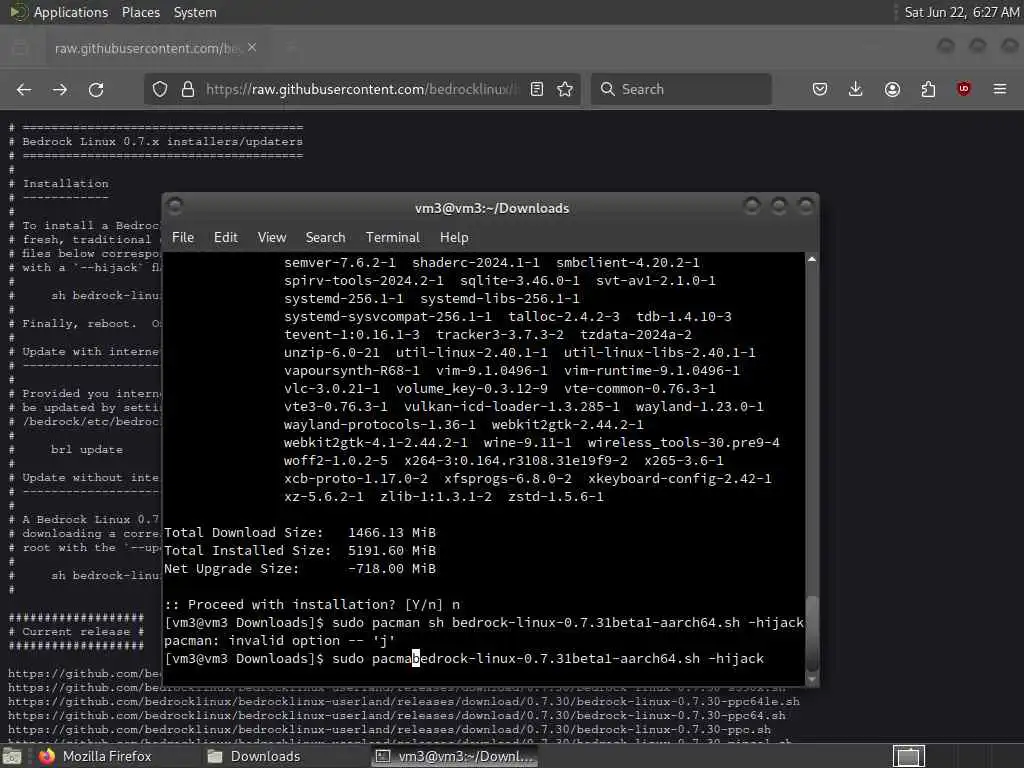
Task: Click the workspace switcher in bottom panel
Action: [x=908, y=756]
